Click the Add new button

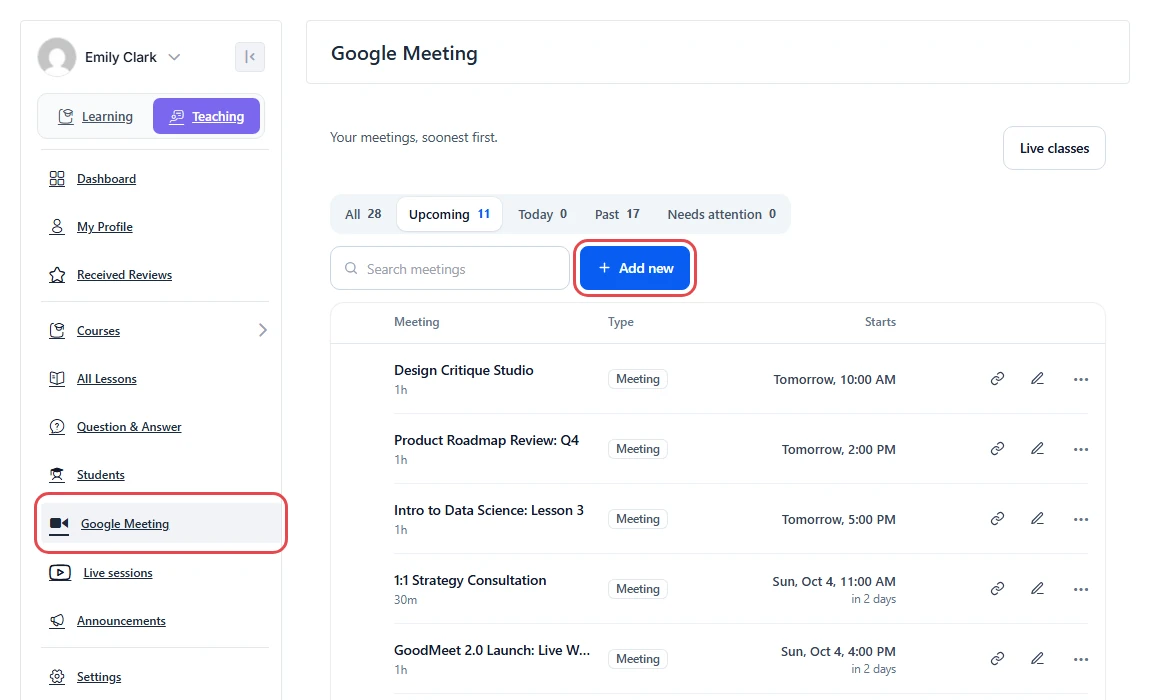pos(635,268)
